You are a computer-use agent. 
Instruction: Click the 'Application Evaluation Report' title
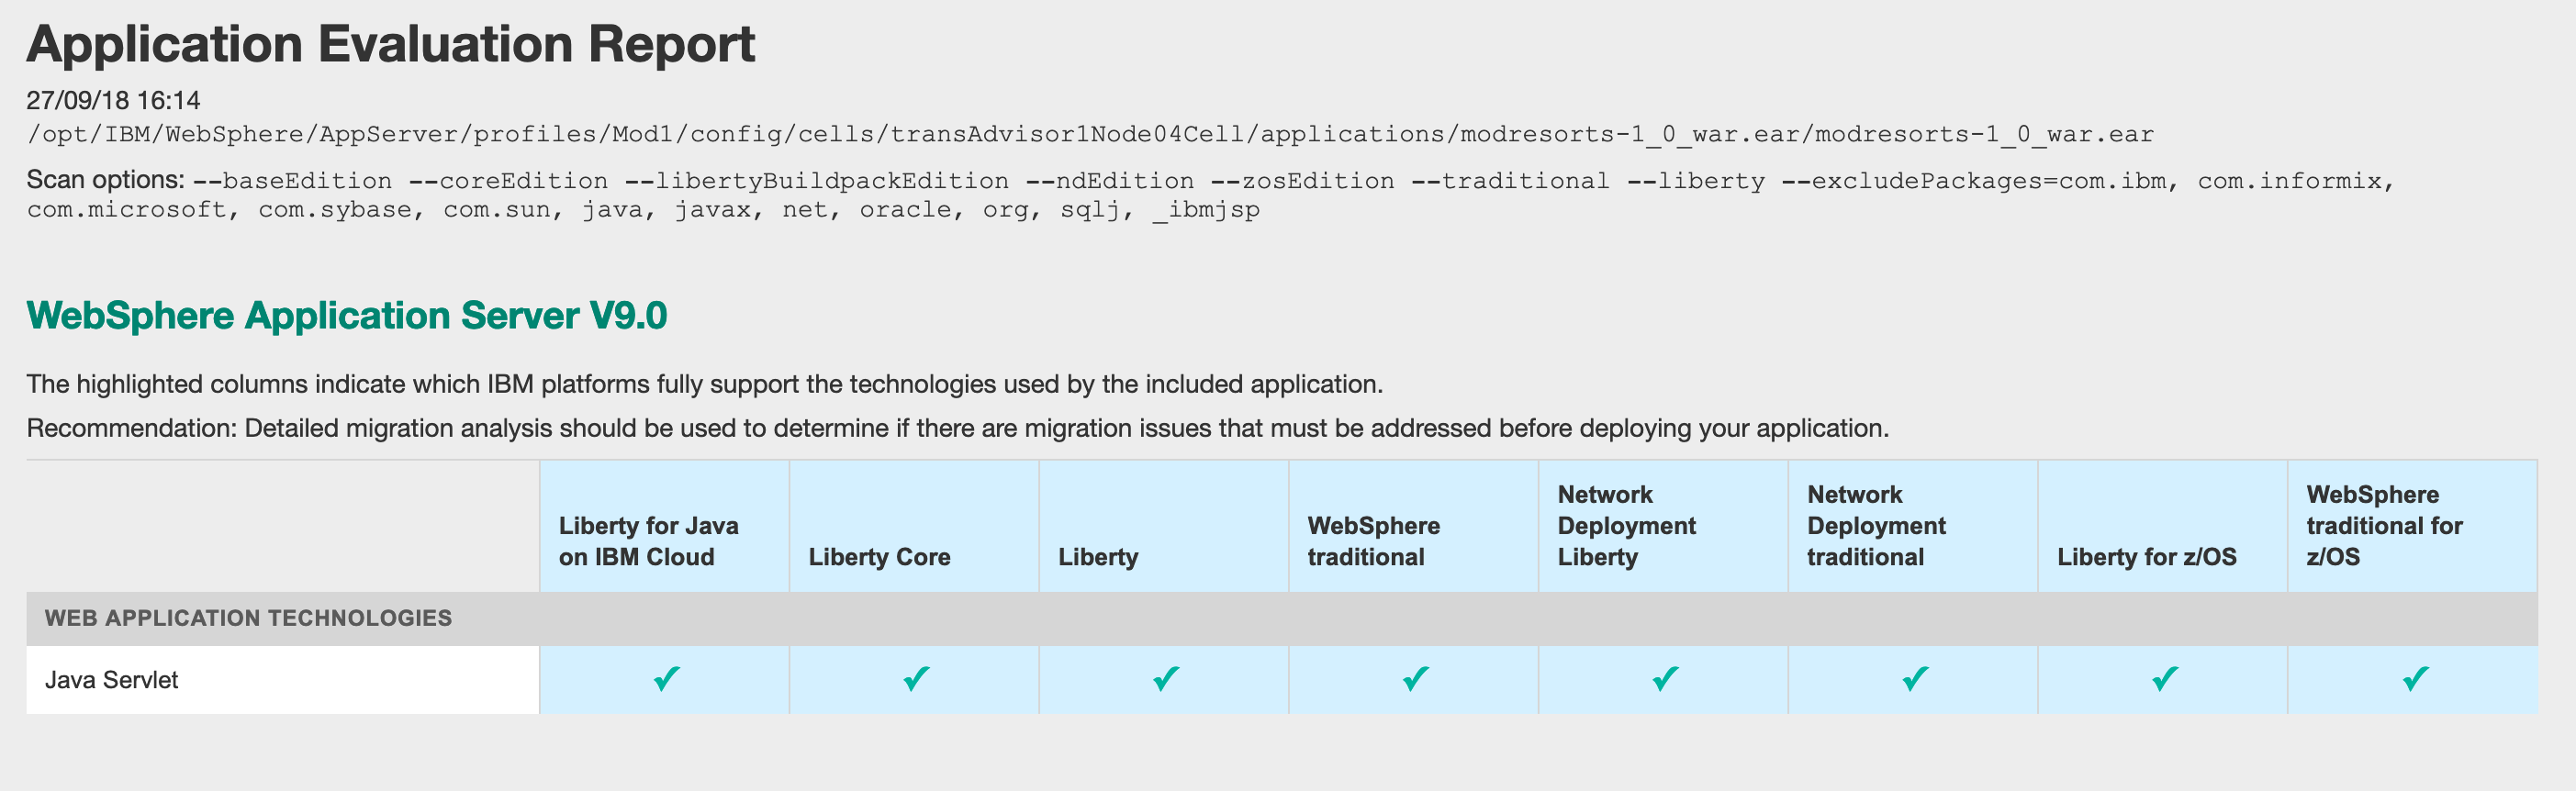point(391,44)
